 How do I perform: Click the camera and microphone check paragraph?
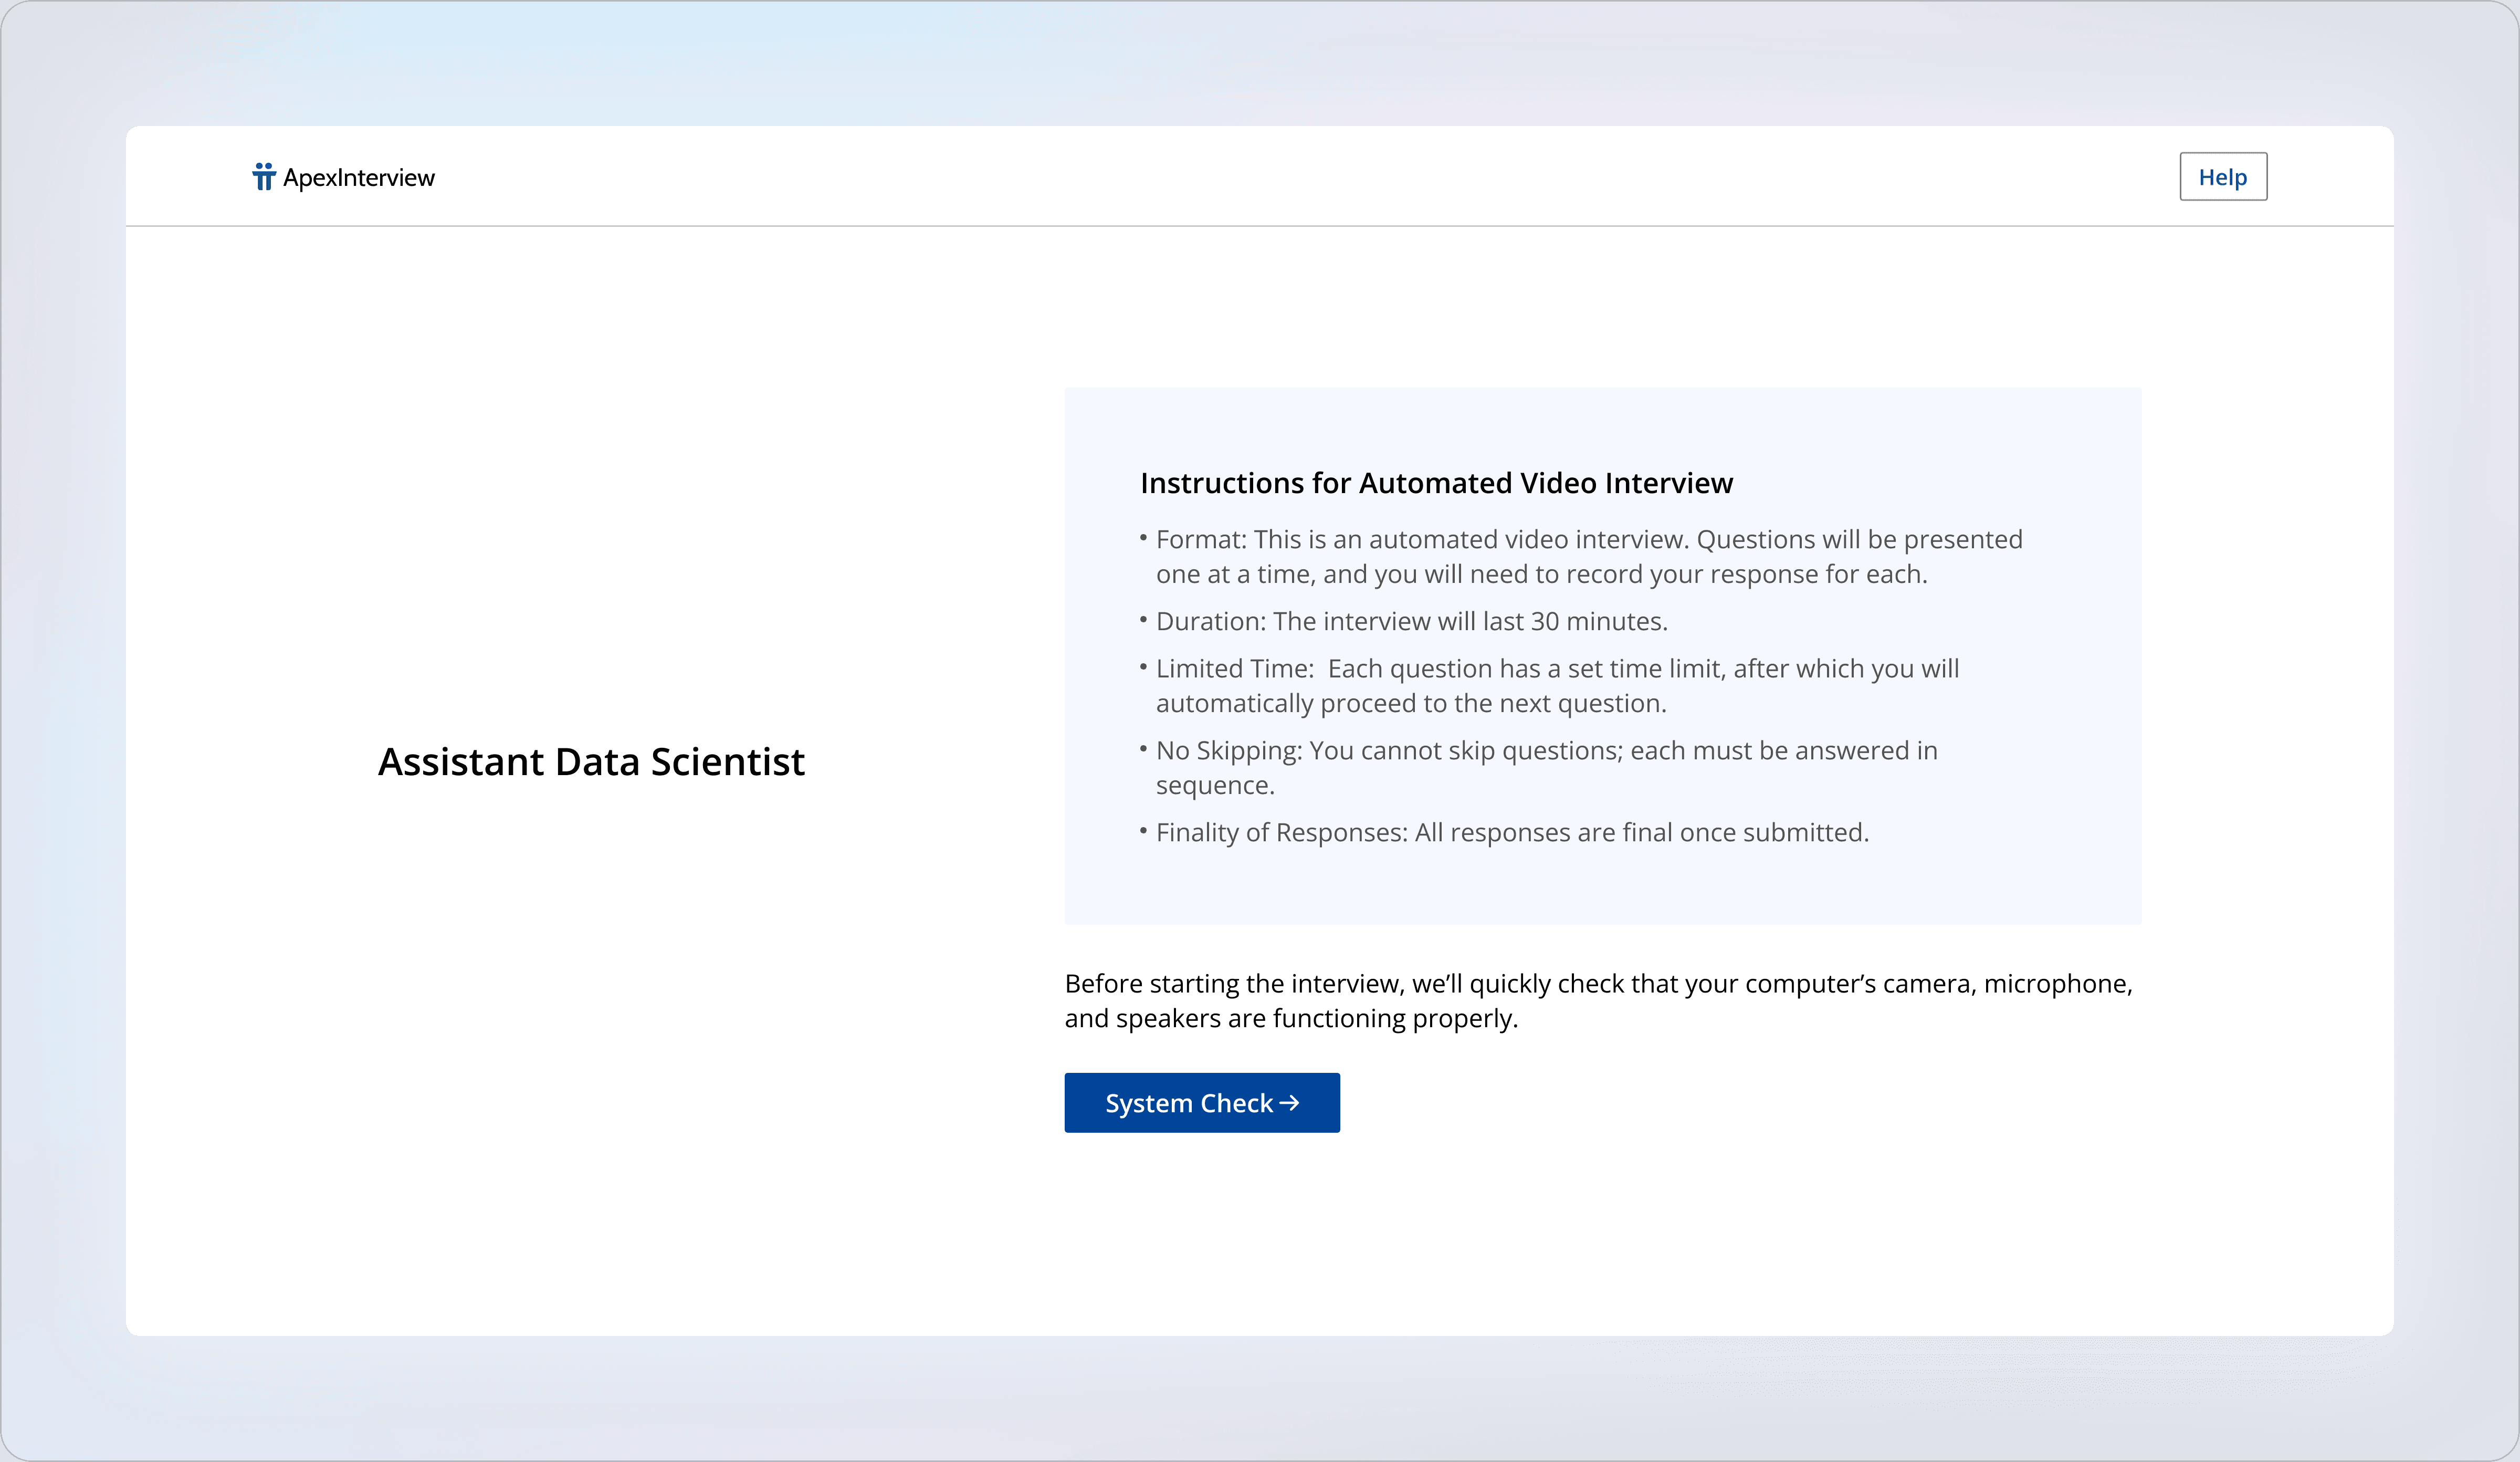pos(1598,984)
